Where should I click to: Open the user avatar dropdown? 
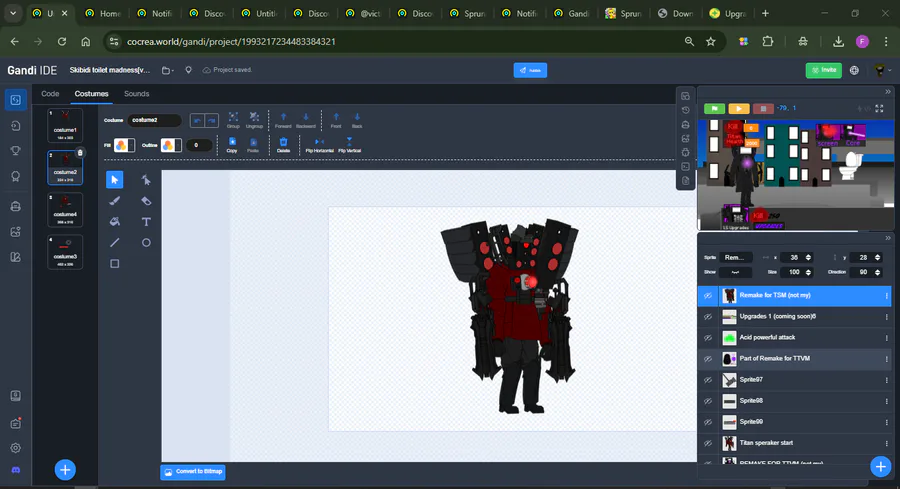point(882,70)
